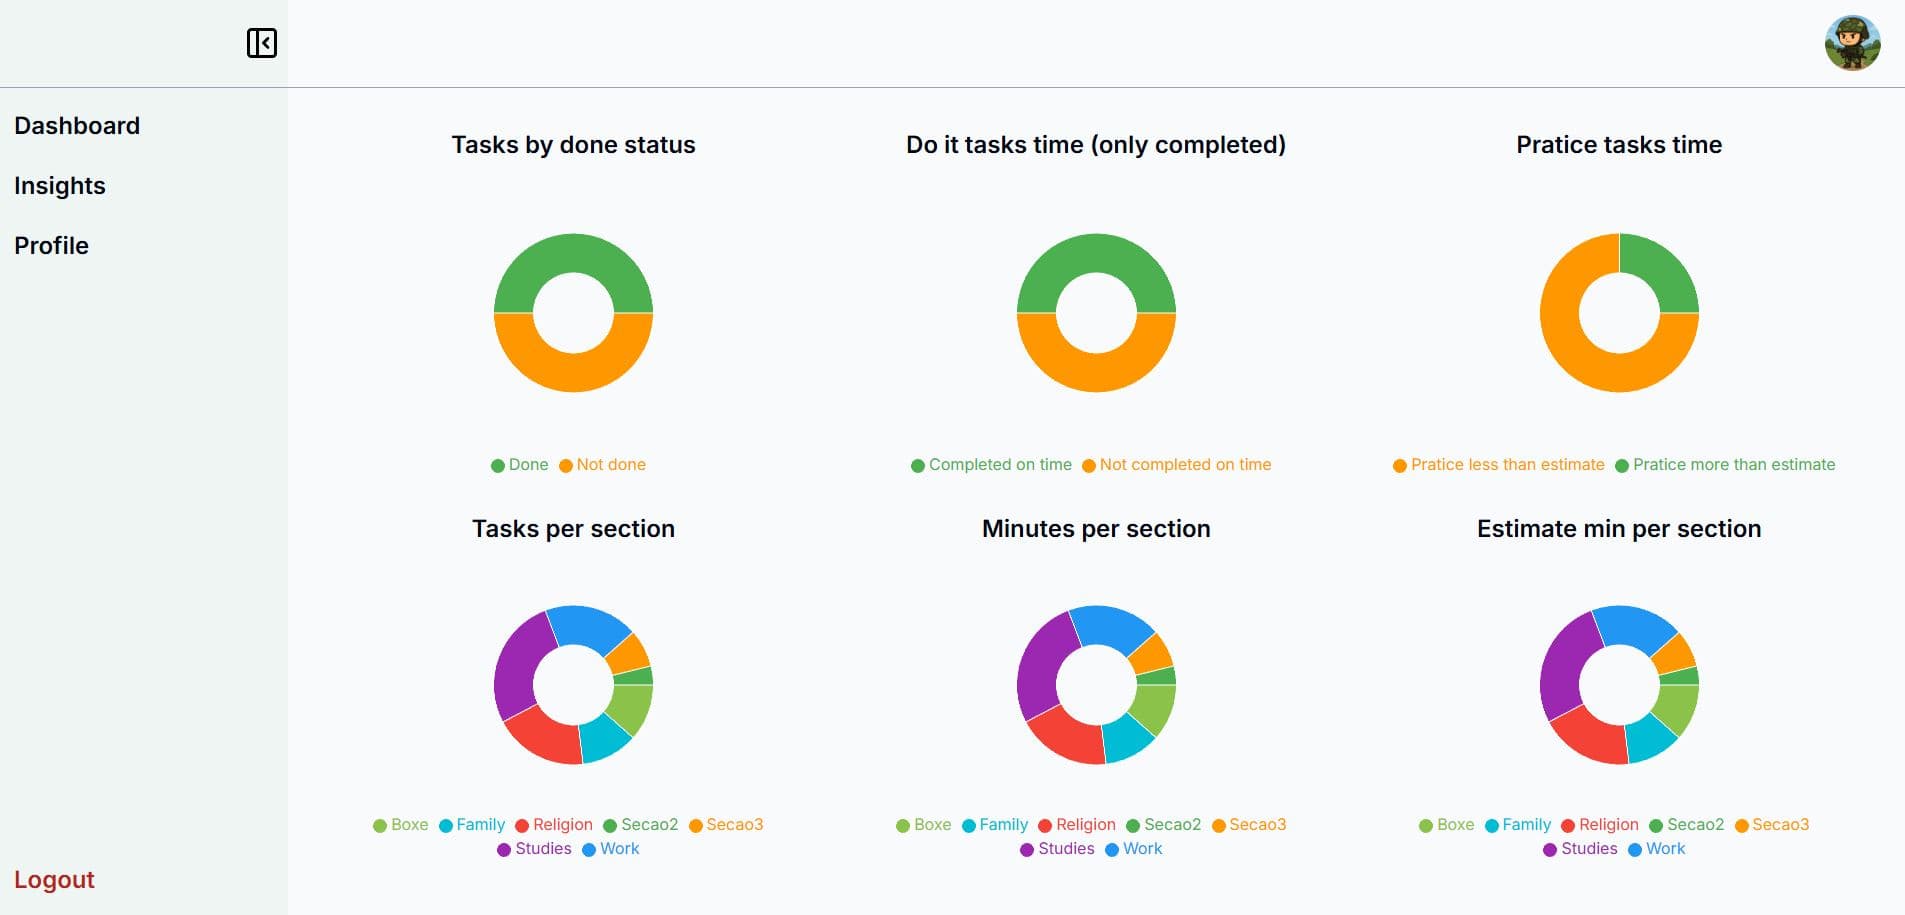Toggle the Done legend item
This screenshot has height=915, width=1905.
pos(520,465)
